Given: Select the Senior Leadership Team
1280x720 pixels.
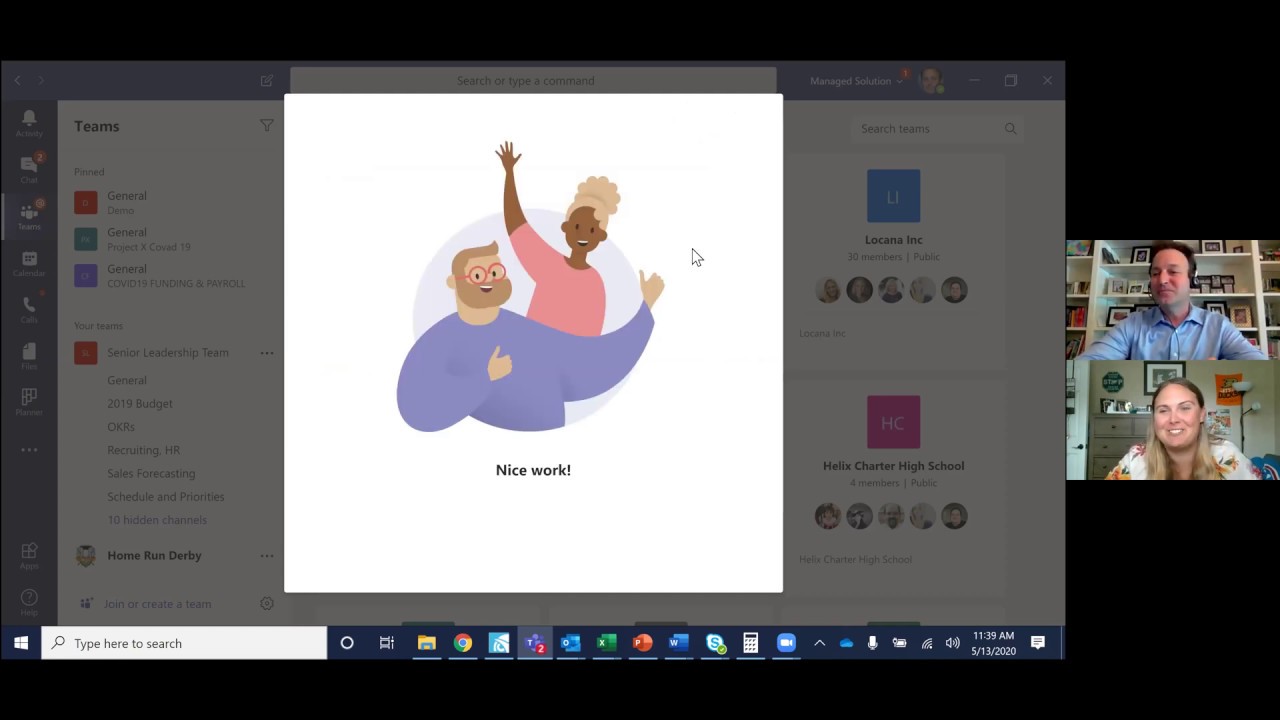Looking at the screenshot, I should click(168, 353).
